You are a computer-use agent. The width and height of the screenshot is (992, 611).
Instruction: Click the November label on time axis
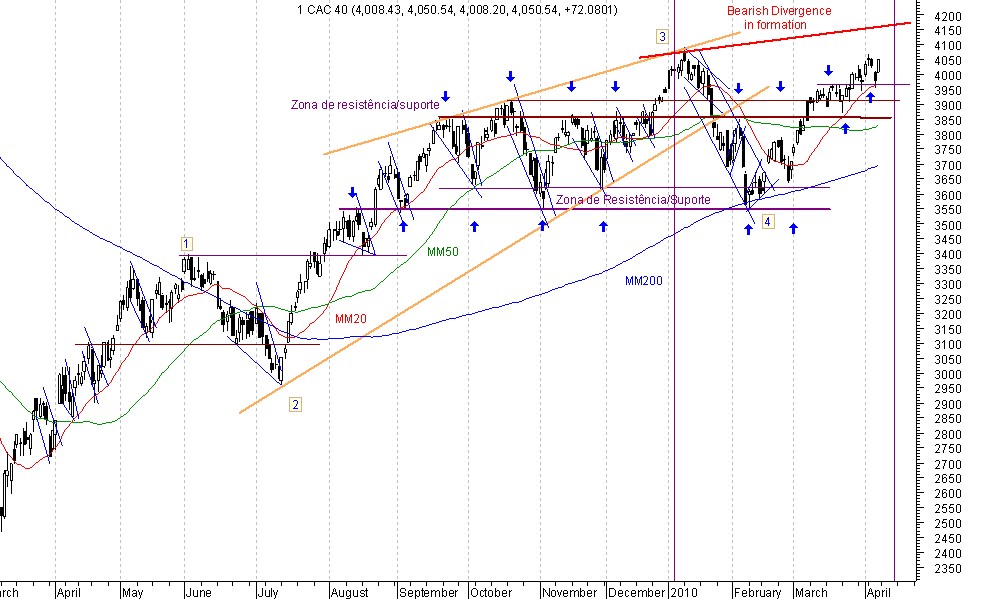click(x=569, y=593)
